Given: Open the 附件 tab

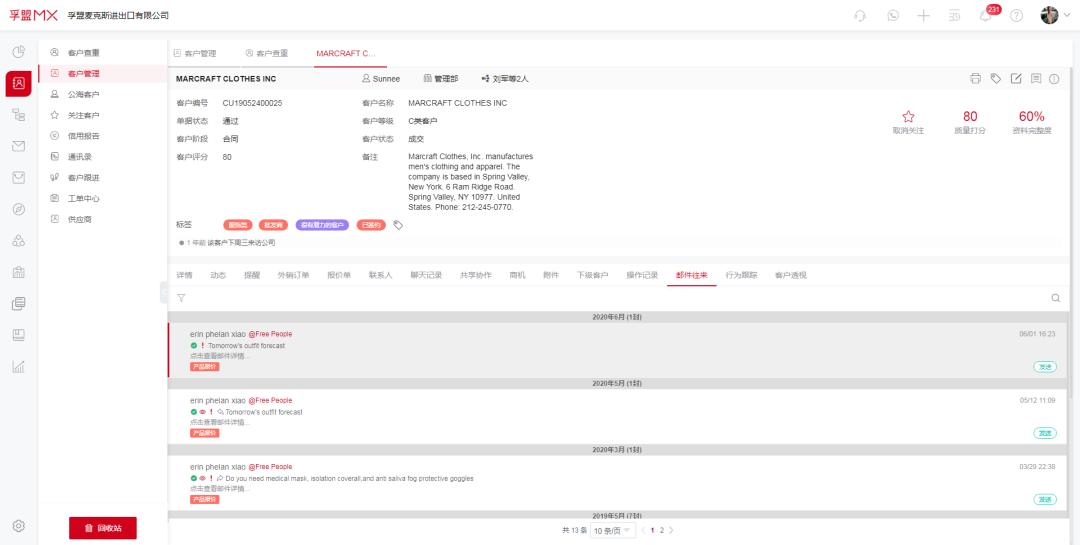Looking at the screenshot, I should point(551,275).
